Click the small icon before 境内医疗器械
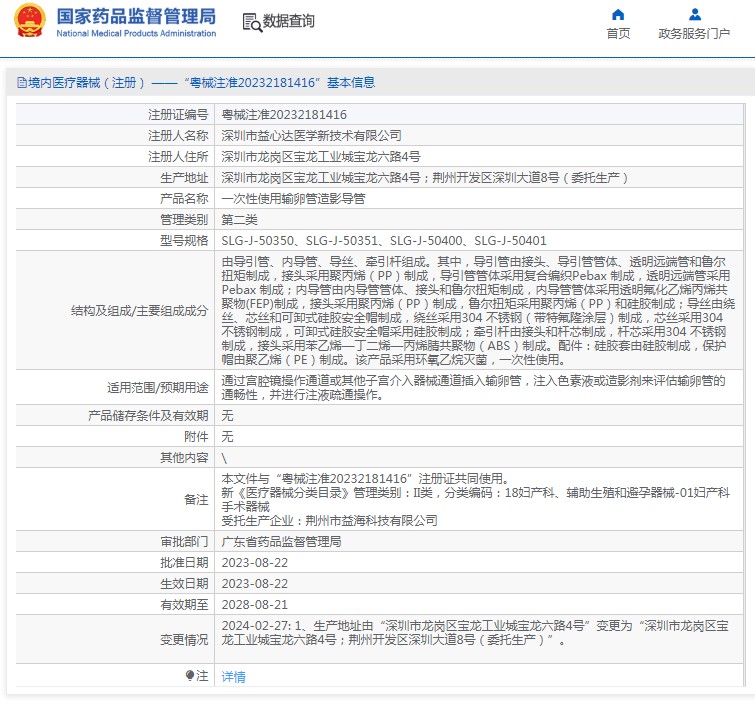755x709 pixels. click(21, 83)
